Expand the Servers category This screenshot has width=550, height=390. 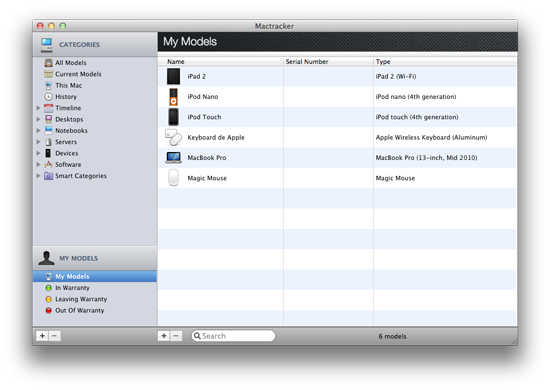point(39,142)
